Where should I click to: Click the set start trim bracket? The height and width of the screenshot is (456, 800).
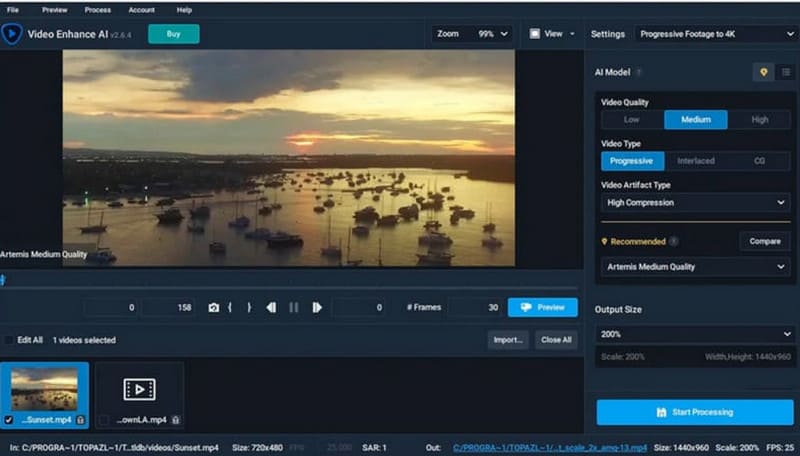coord(231,308)
